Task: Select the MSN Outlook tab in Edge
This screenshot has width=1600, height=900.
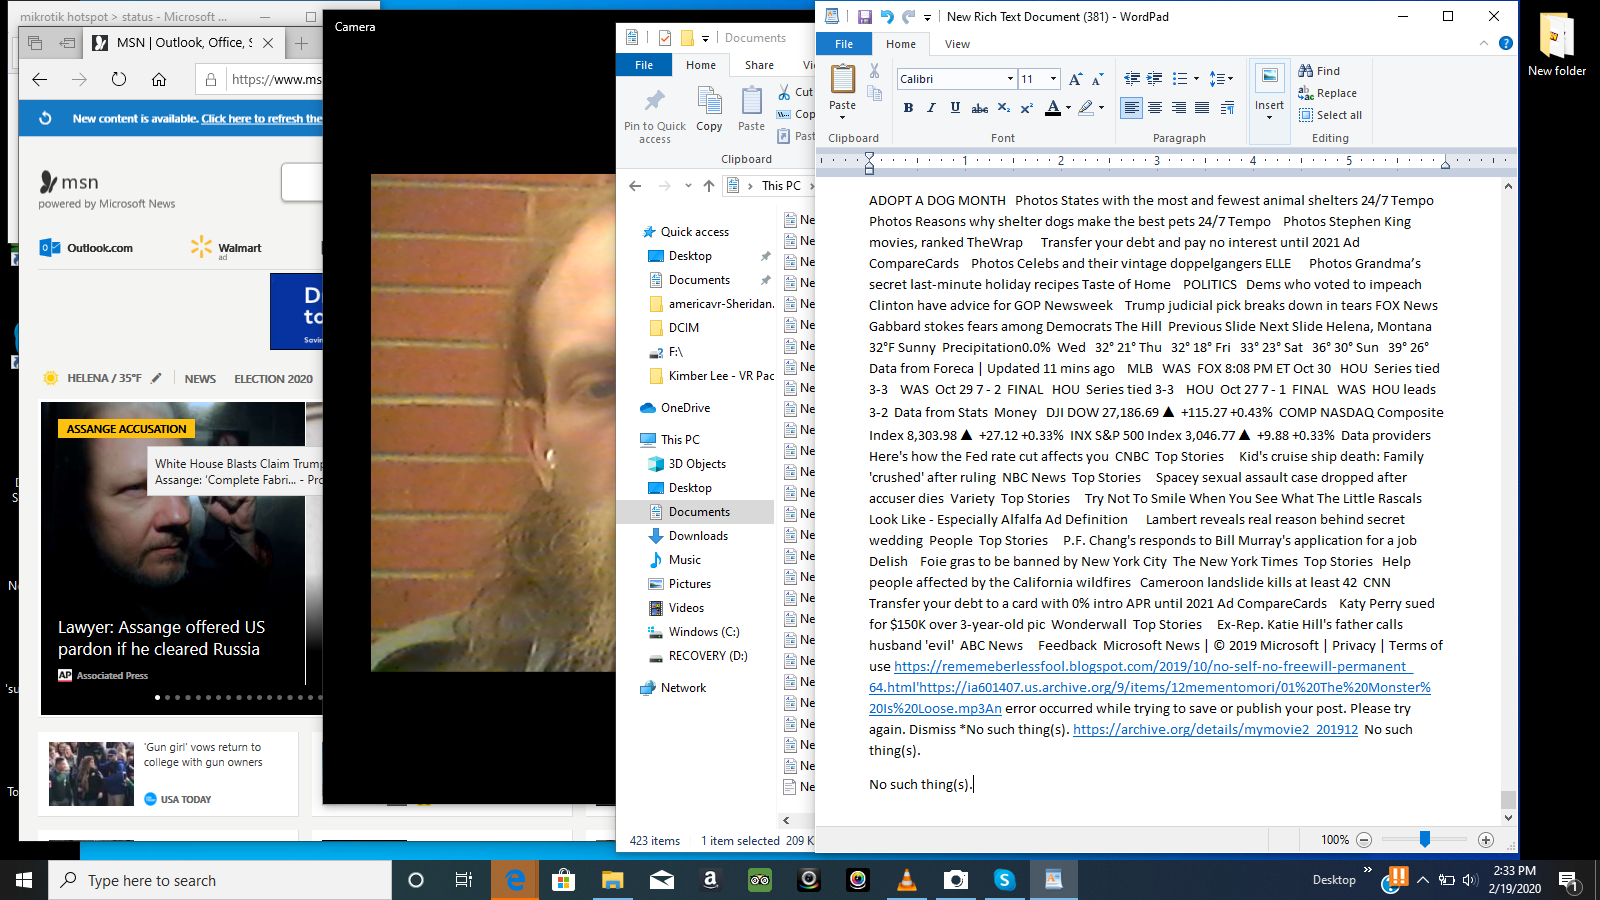Action: click(x=183, y=43)
